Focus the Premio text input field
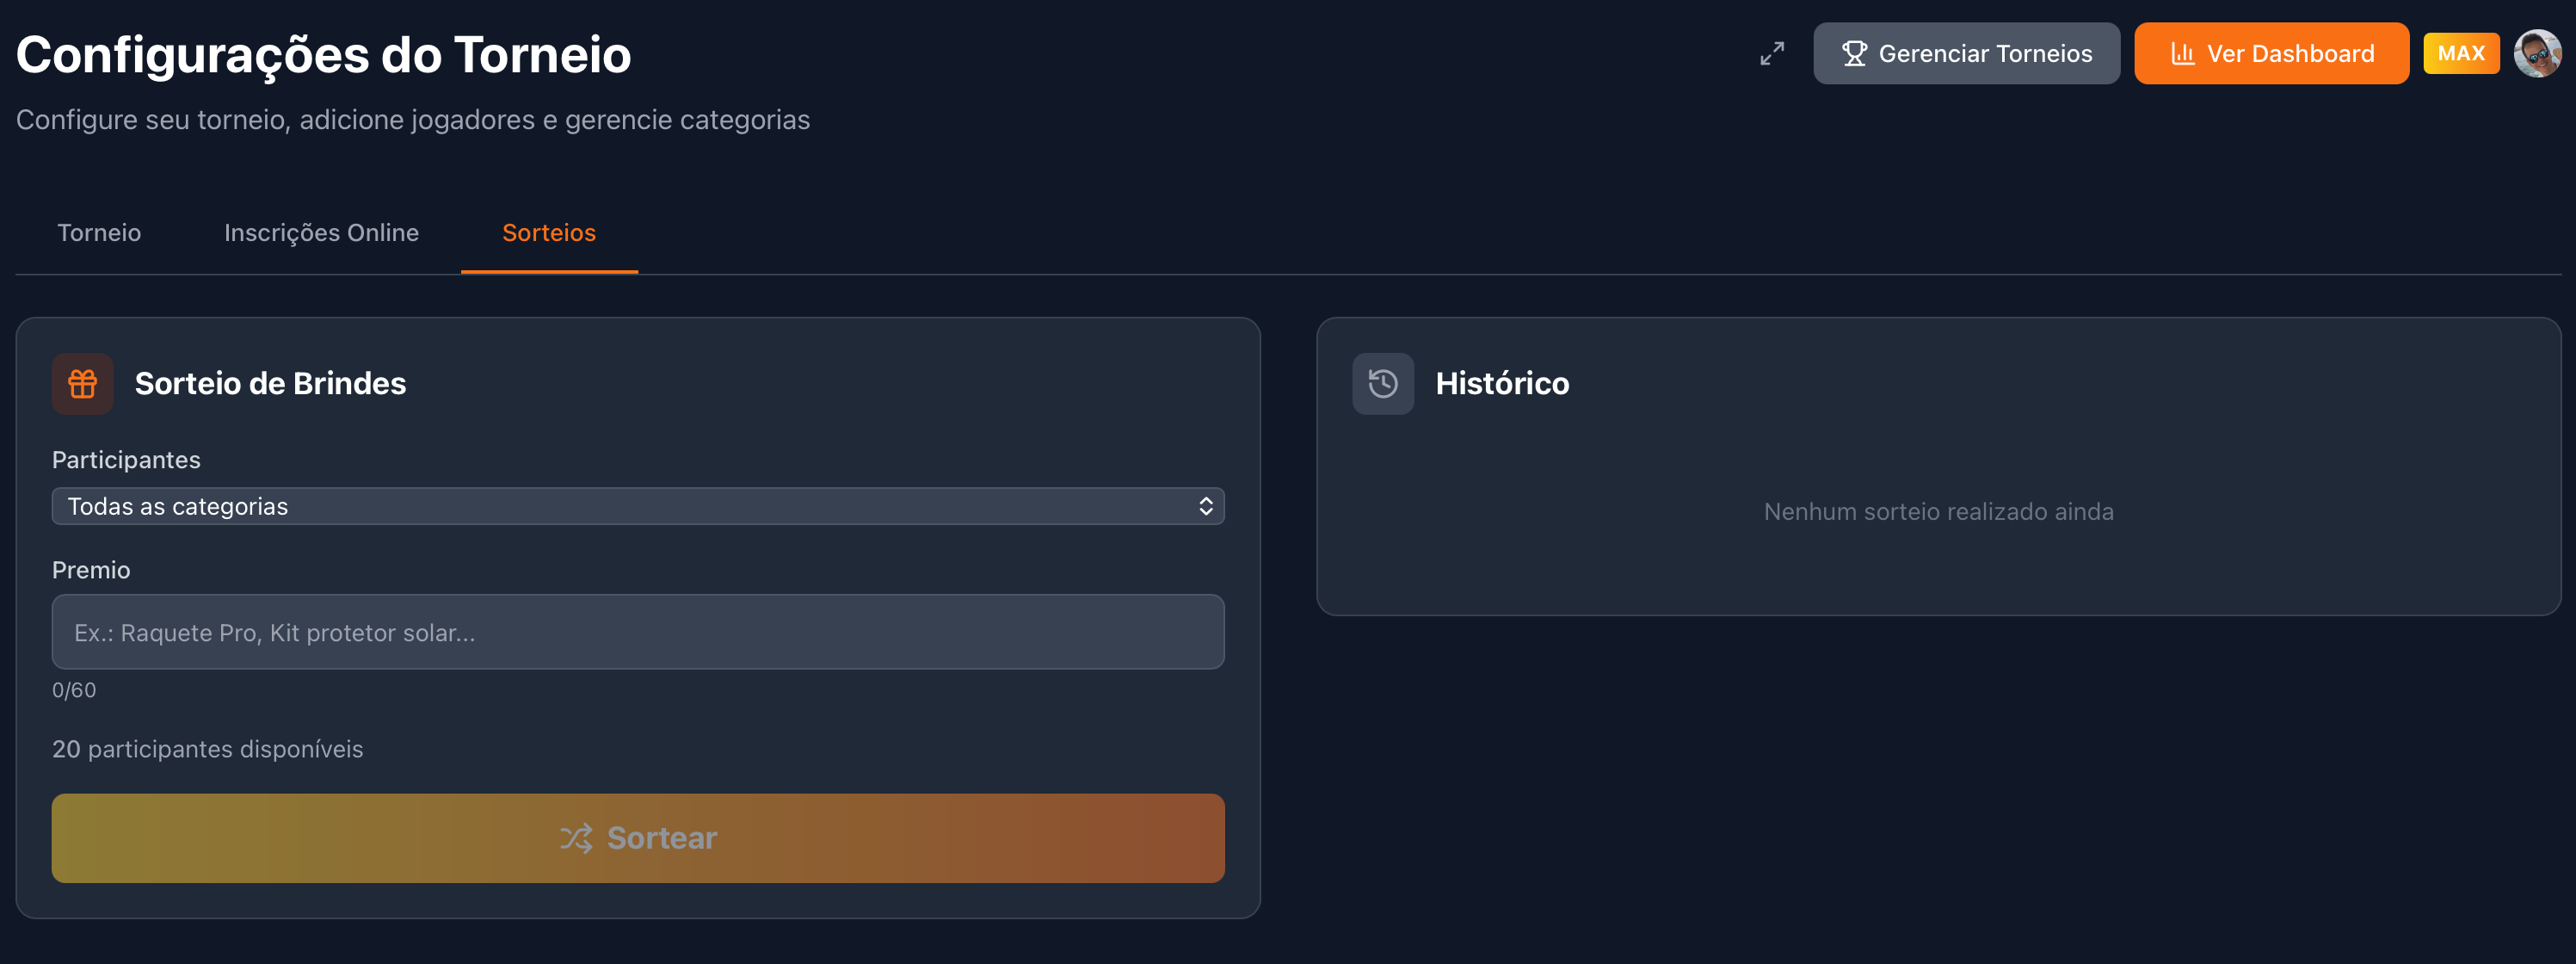Screen dimensions: 2576x964 637,632
